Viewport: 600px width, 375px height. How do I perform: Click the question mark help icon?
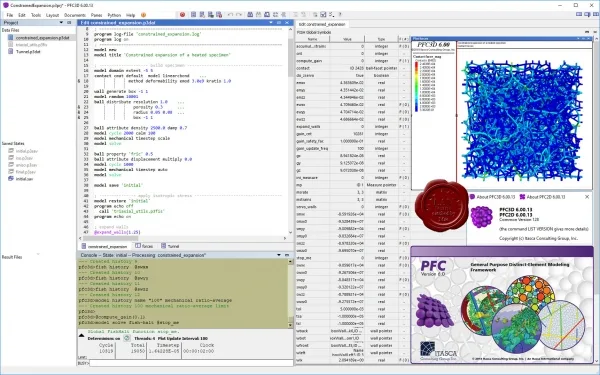click(x=340, y=15)
